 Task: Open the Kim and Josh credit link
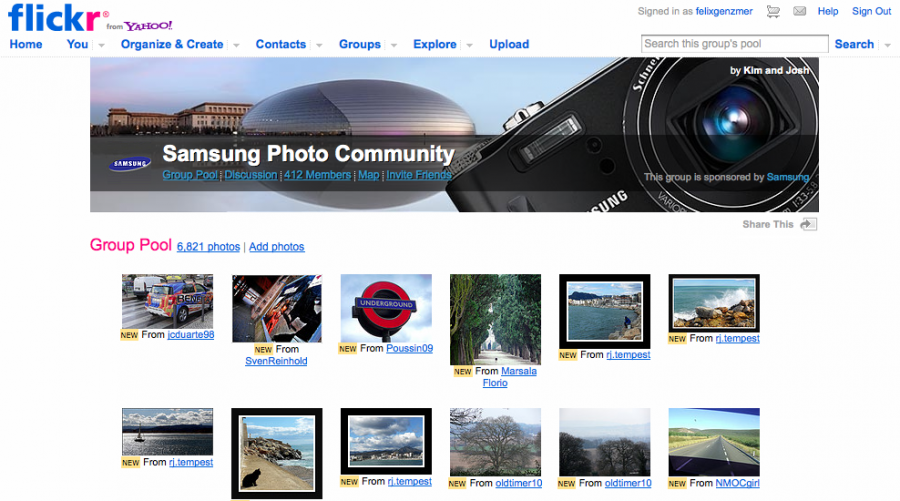point(776,71)
